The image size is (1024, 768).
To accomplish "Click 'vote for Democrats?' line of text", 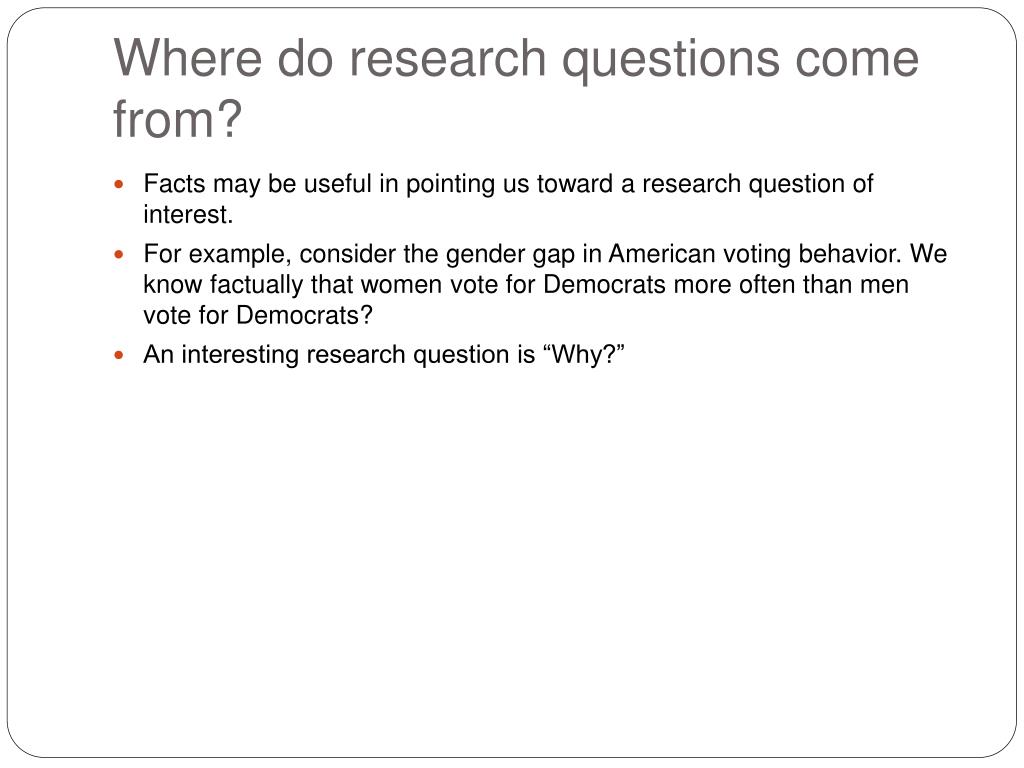I will tap(258, 315).
